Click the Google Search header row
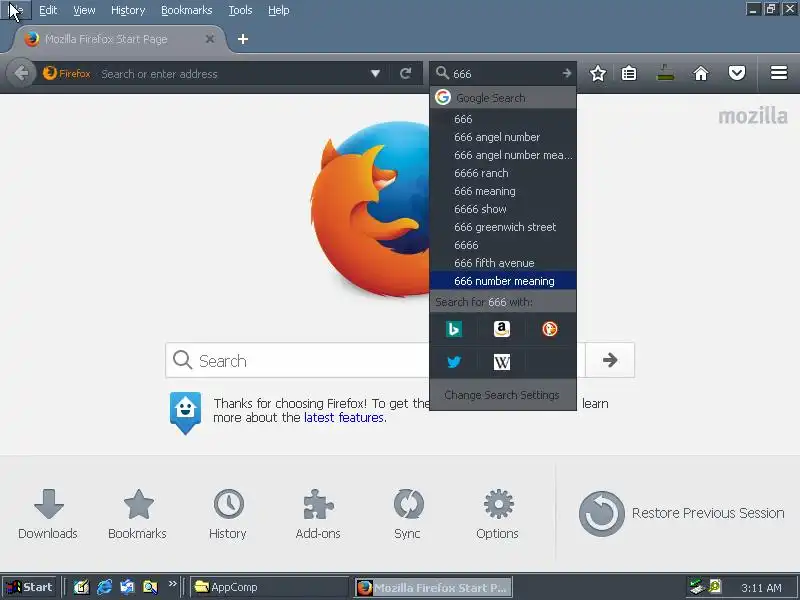The image size is (800, 600). click(x=503, y=97)
